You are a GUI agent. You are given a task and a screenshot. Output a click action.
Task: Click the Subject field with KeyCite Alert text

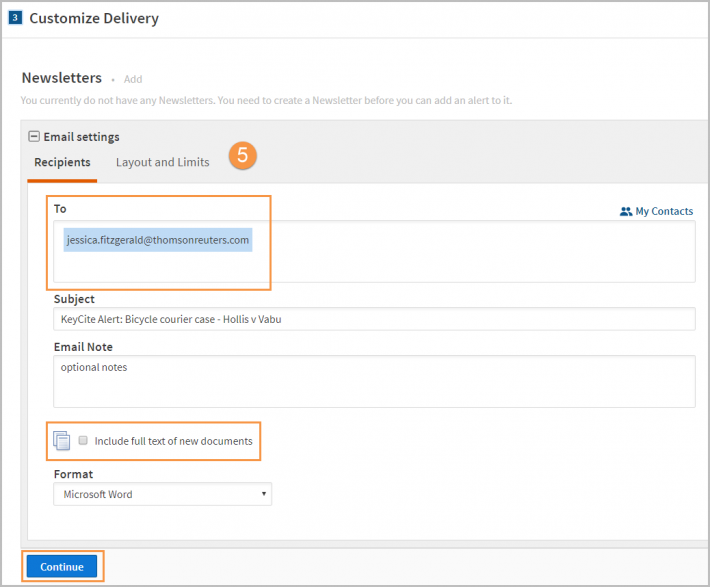tap(374, 319)
